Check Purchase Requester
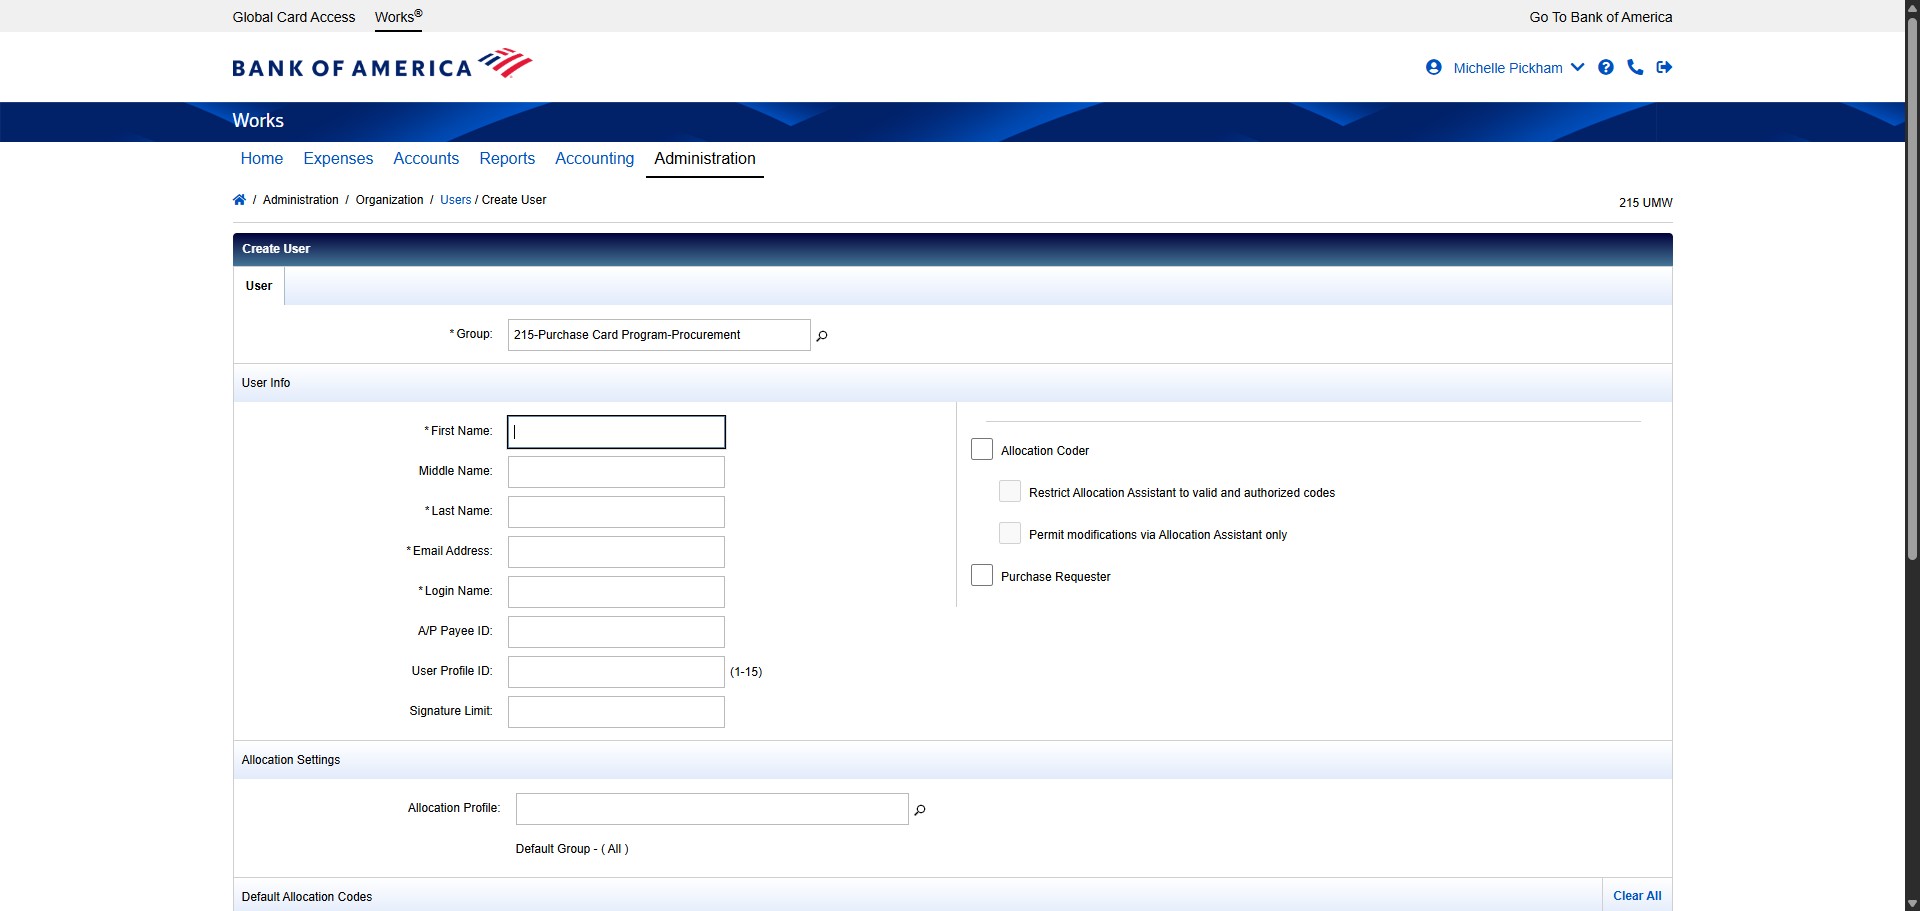This screenshot has width=1920, height=911. [982, 574]
